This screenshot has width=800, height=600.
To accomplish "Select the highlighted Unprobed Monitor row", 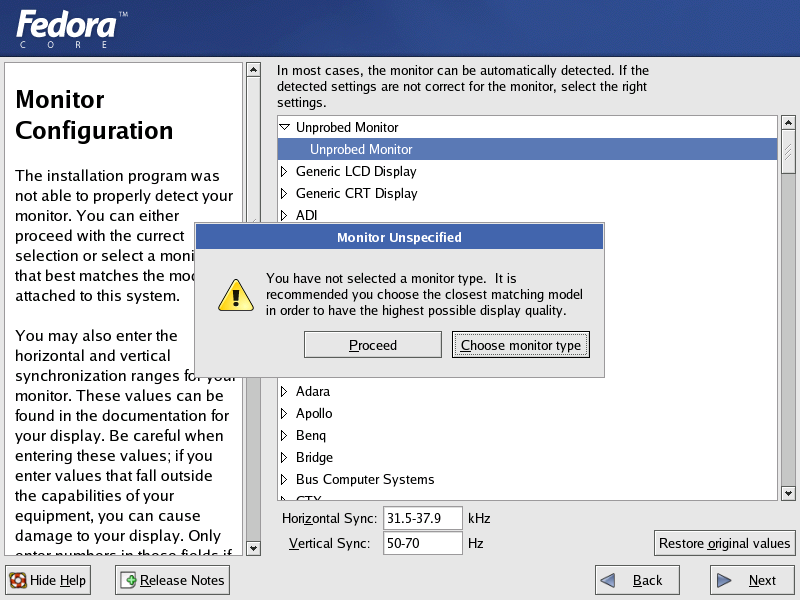I will point(528,149).
